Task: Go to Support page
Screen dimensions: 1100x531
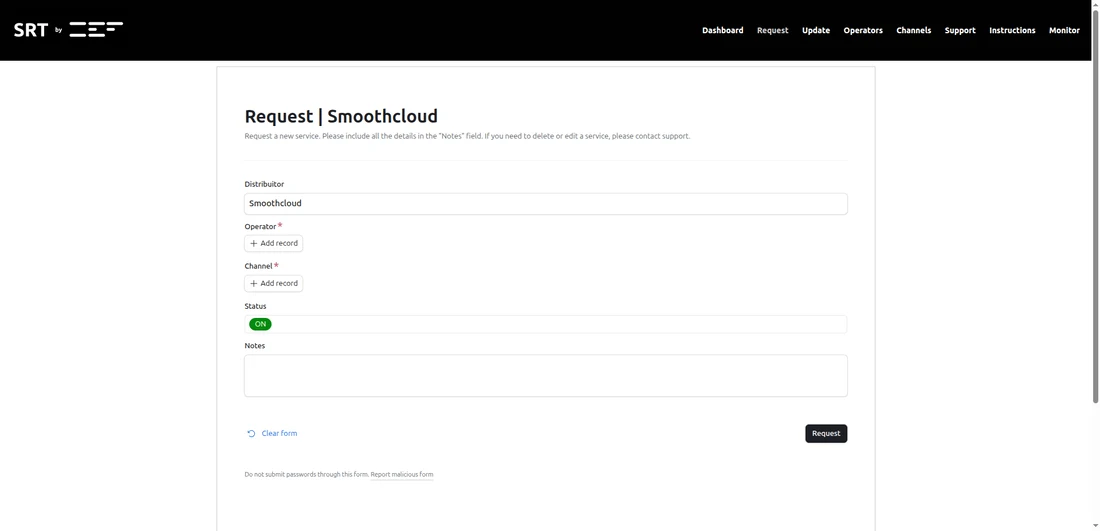Action: (960, 30)
